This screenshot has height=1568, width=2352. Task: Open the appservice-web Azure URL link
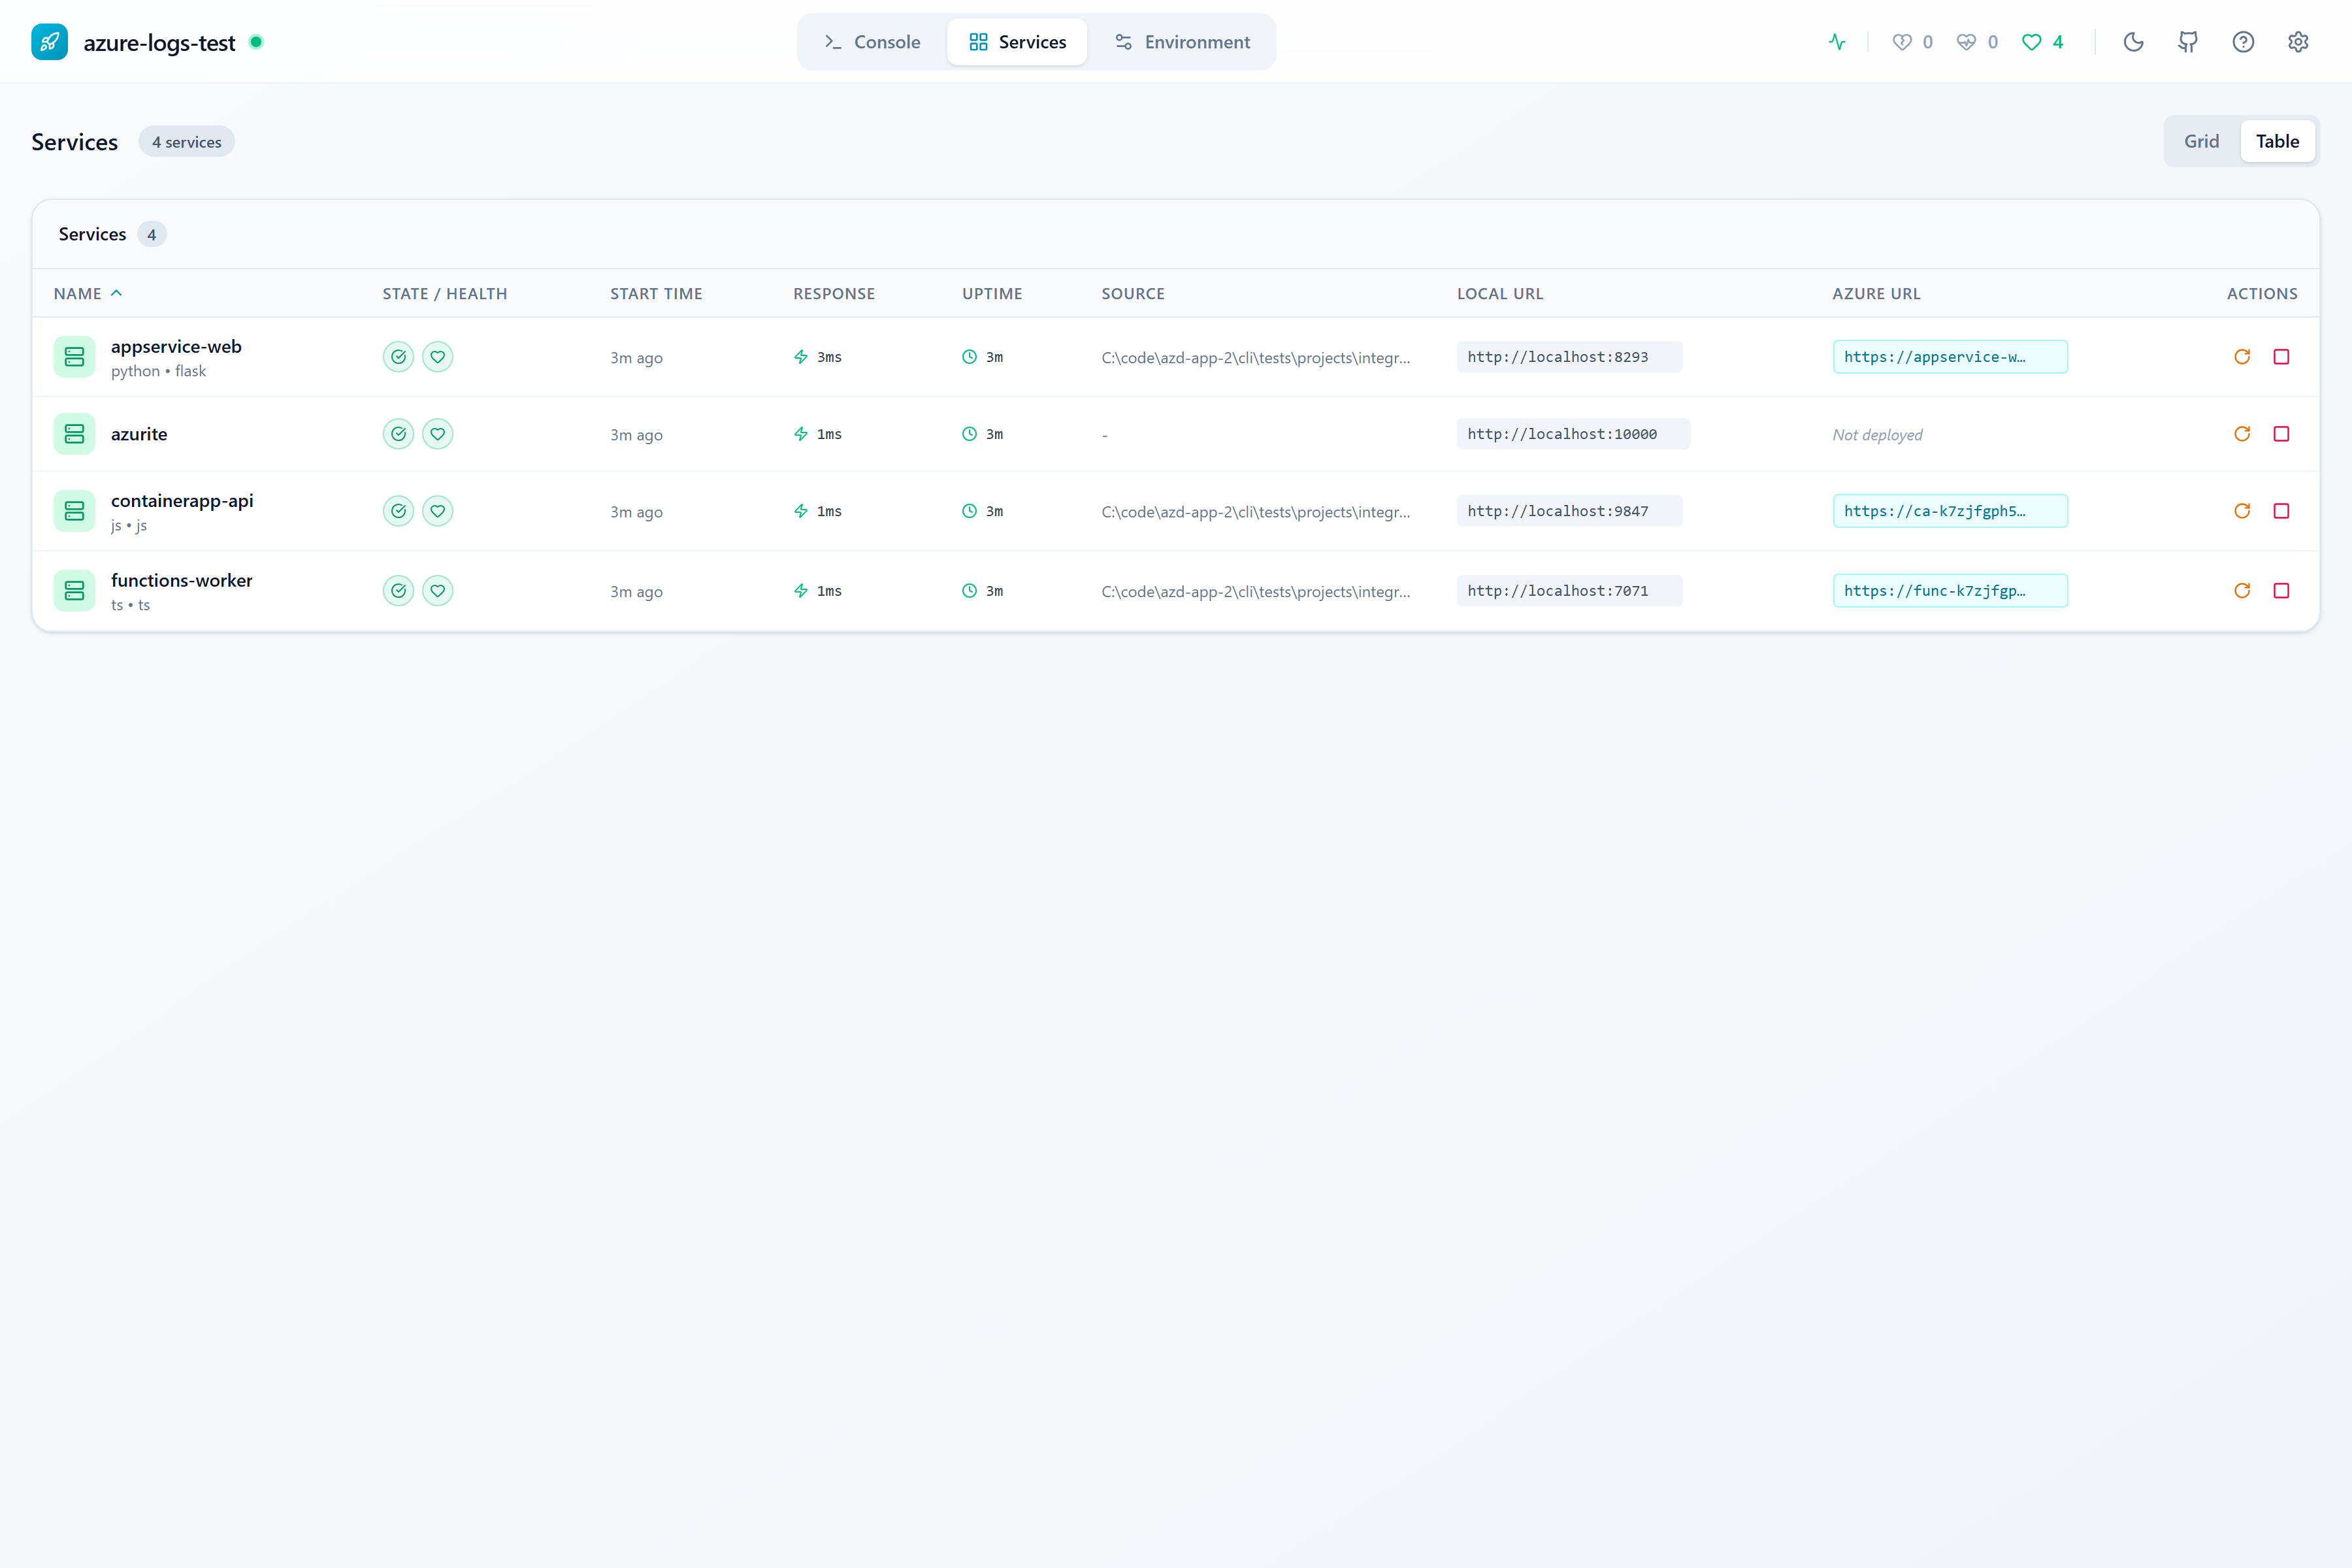[1950, 356]
